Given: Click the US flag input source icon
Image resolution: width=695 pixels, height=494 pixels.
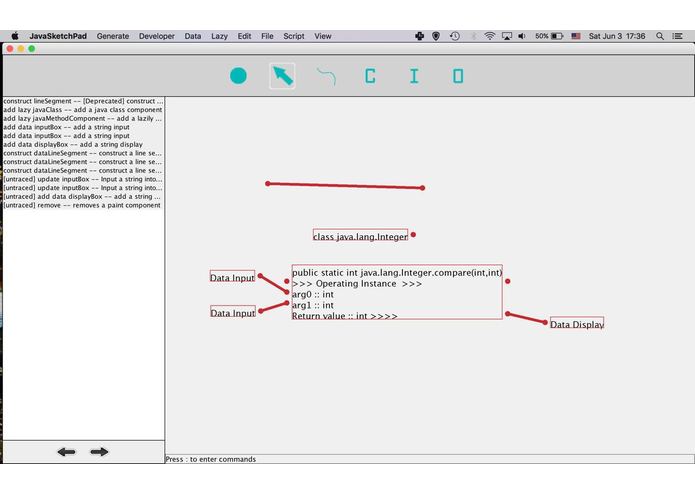Looking at the screenshot, I should click(576, 36).
